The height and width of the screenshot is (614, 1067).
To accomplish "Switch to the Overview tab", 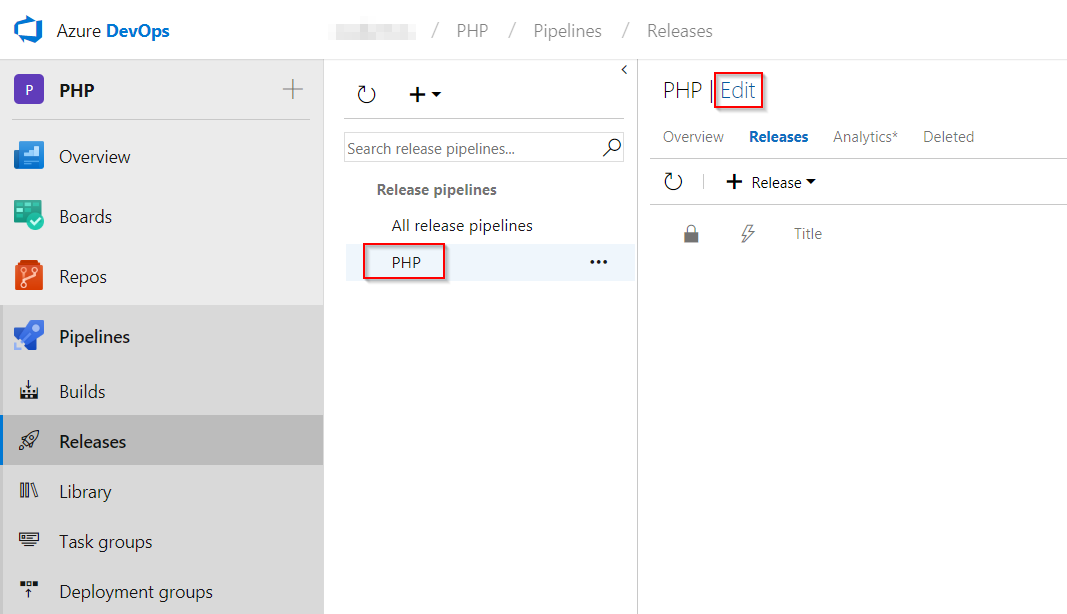I will click(693, 137).
